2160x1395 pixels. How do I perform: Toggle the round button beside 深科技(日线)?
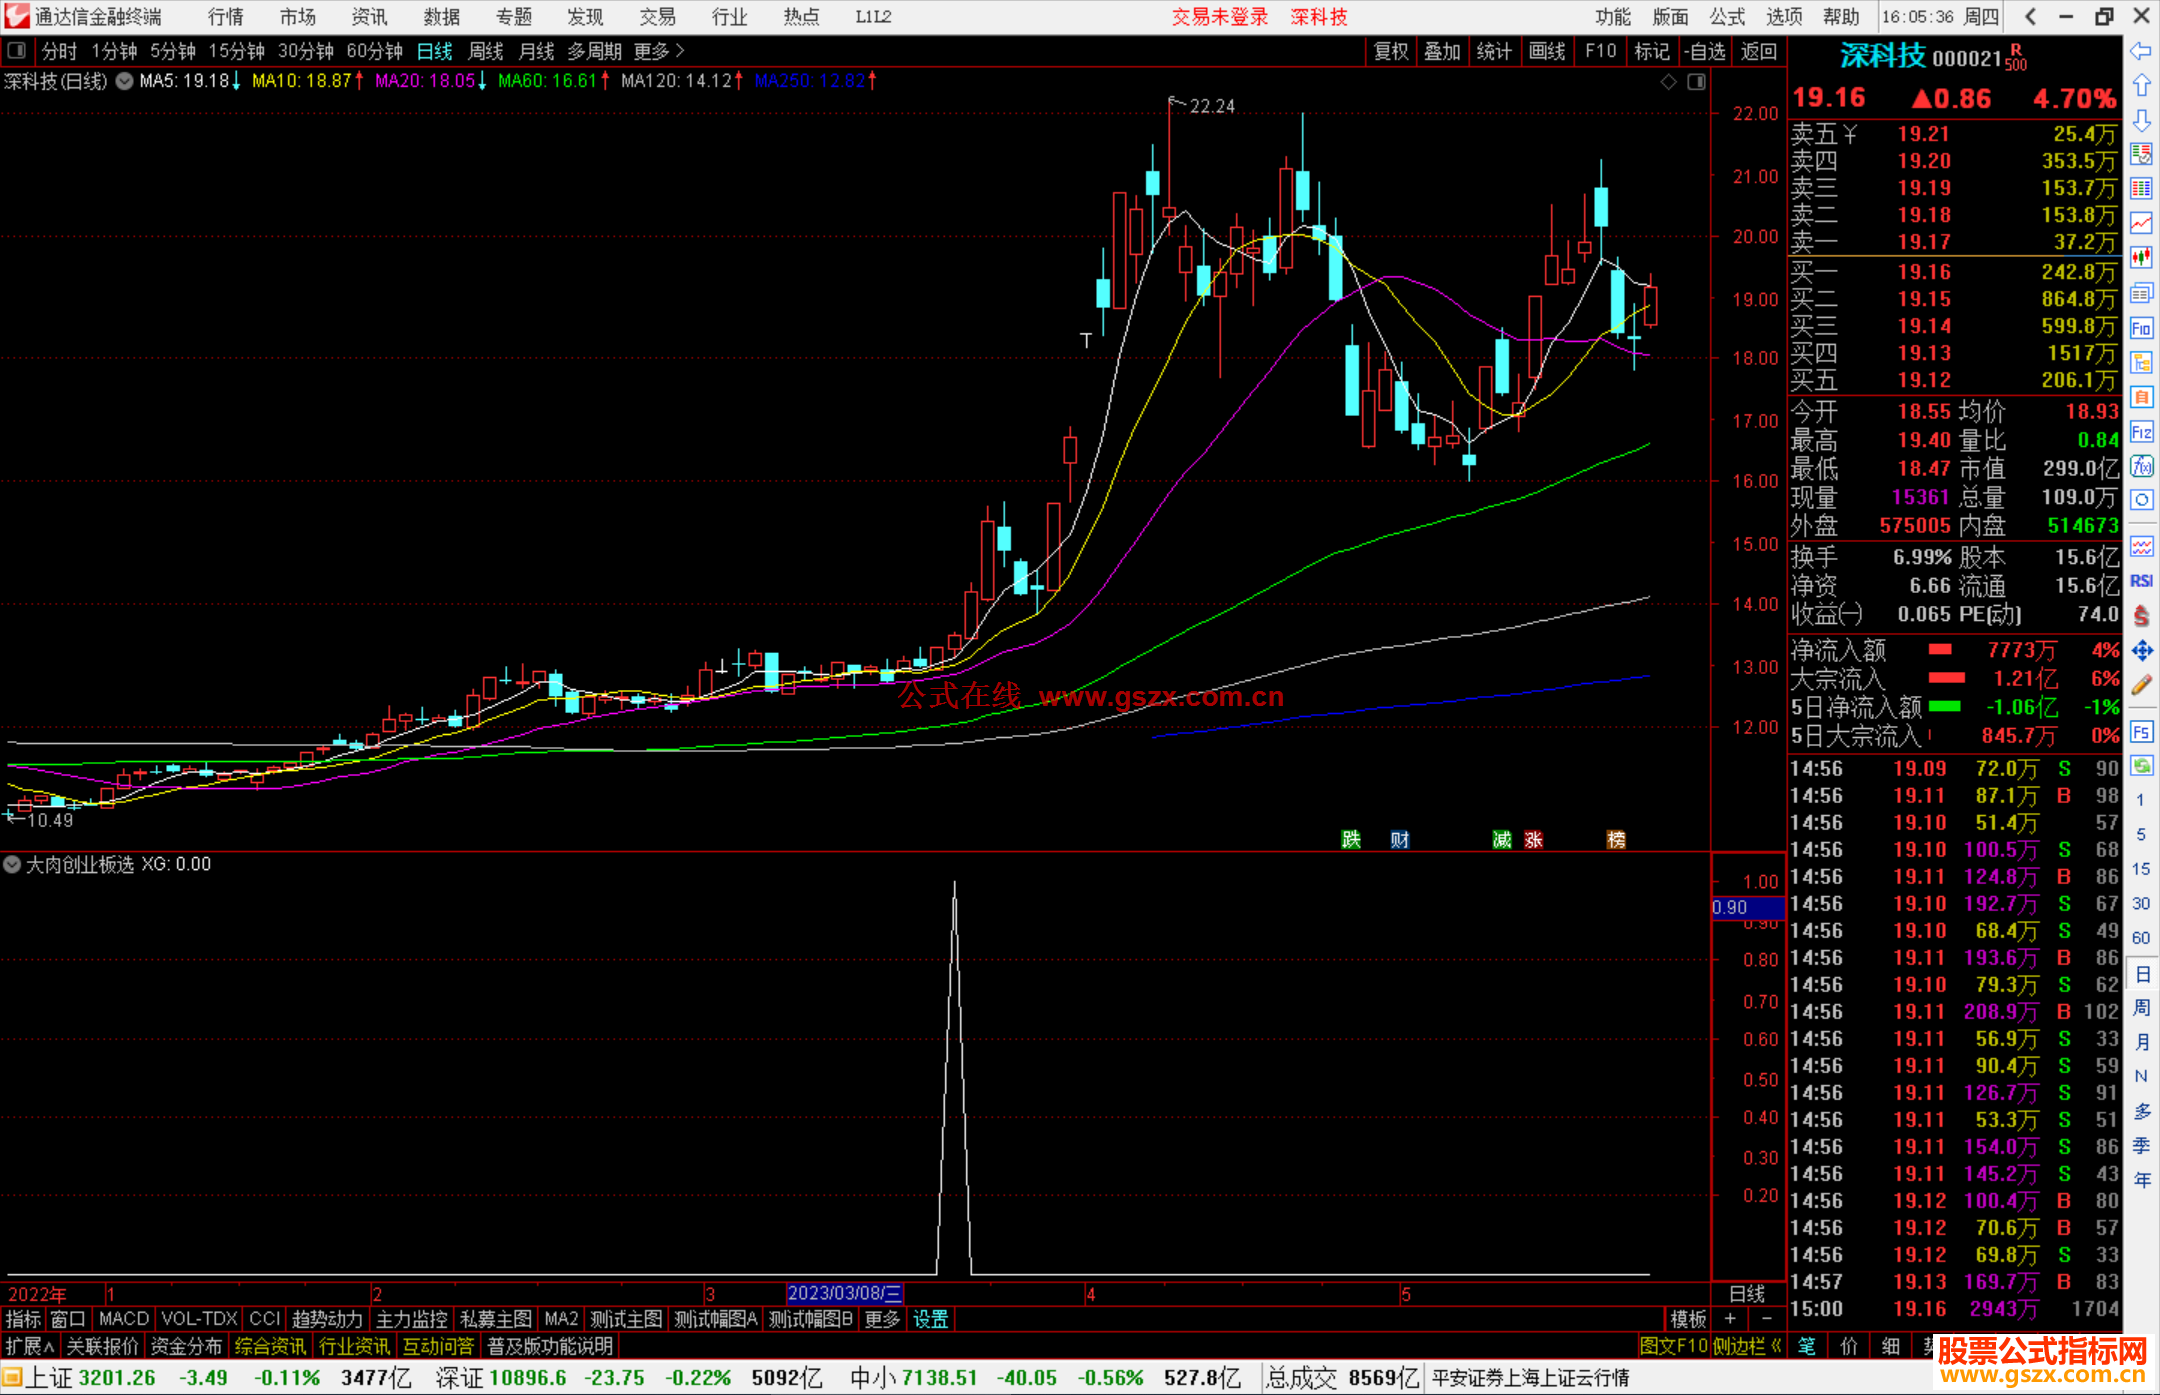point(124,81)
